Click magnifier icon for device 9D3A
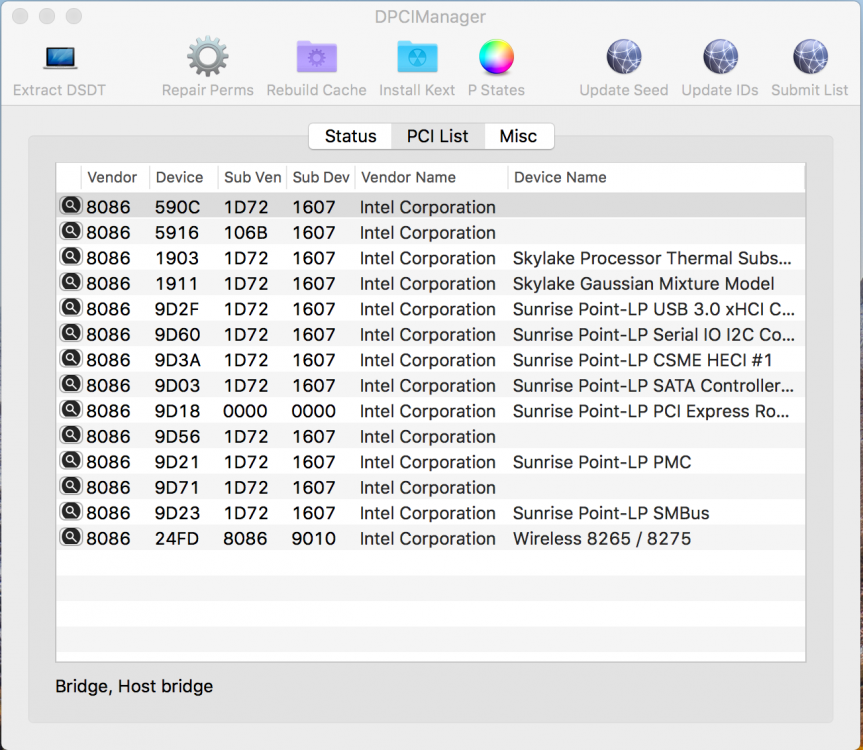Image resolution: width=863 pixels, height=750 pixels. (71, 359)
